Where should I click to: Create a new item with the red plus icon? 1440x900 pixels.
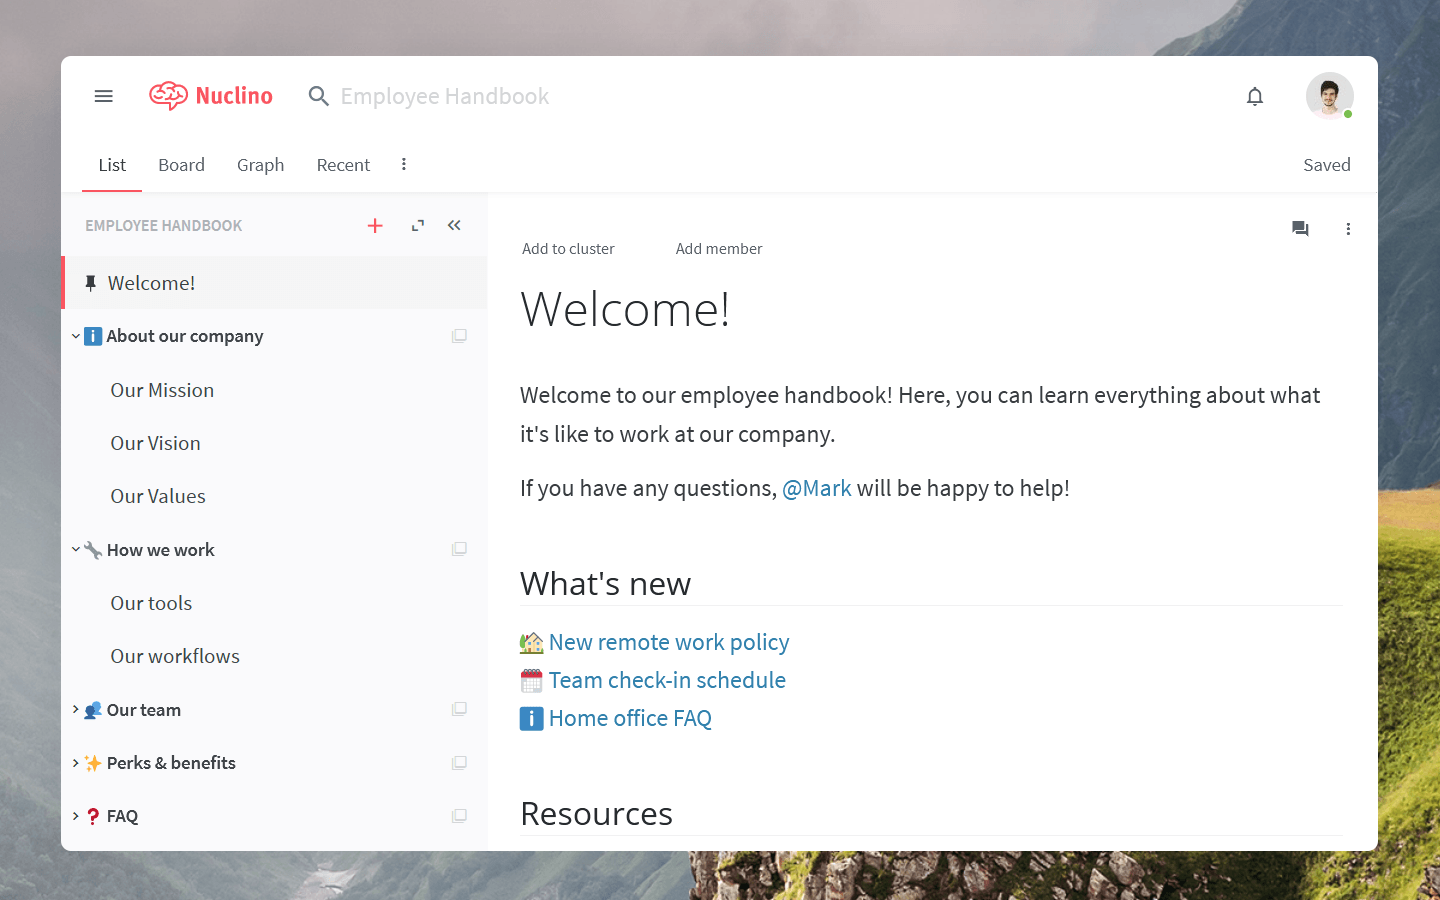(375, 225)
